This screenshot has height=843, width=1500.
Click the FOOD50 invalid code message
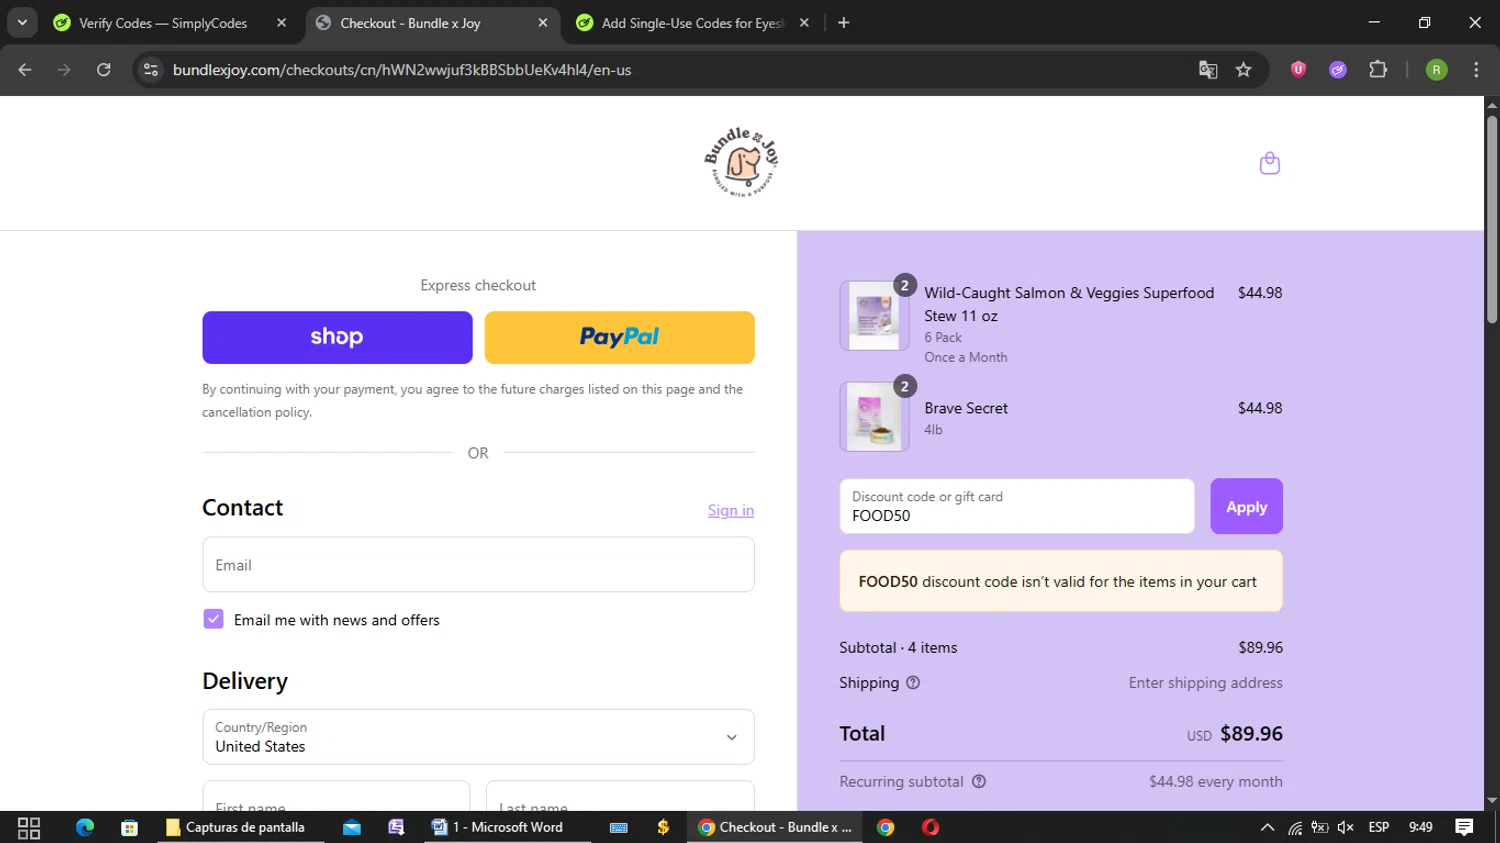1061,581
